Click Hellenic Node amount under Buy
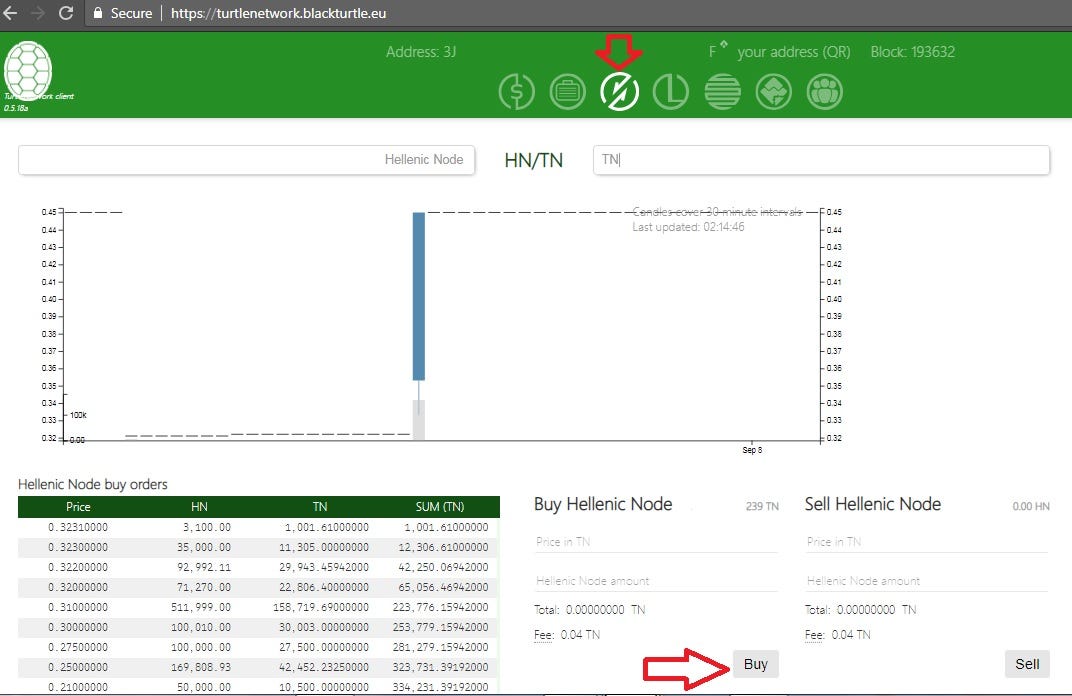The image size is (1072, 696). click(x=656, y=581)
